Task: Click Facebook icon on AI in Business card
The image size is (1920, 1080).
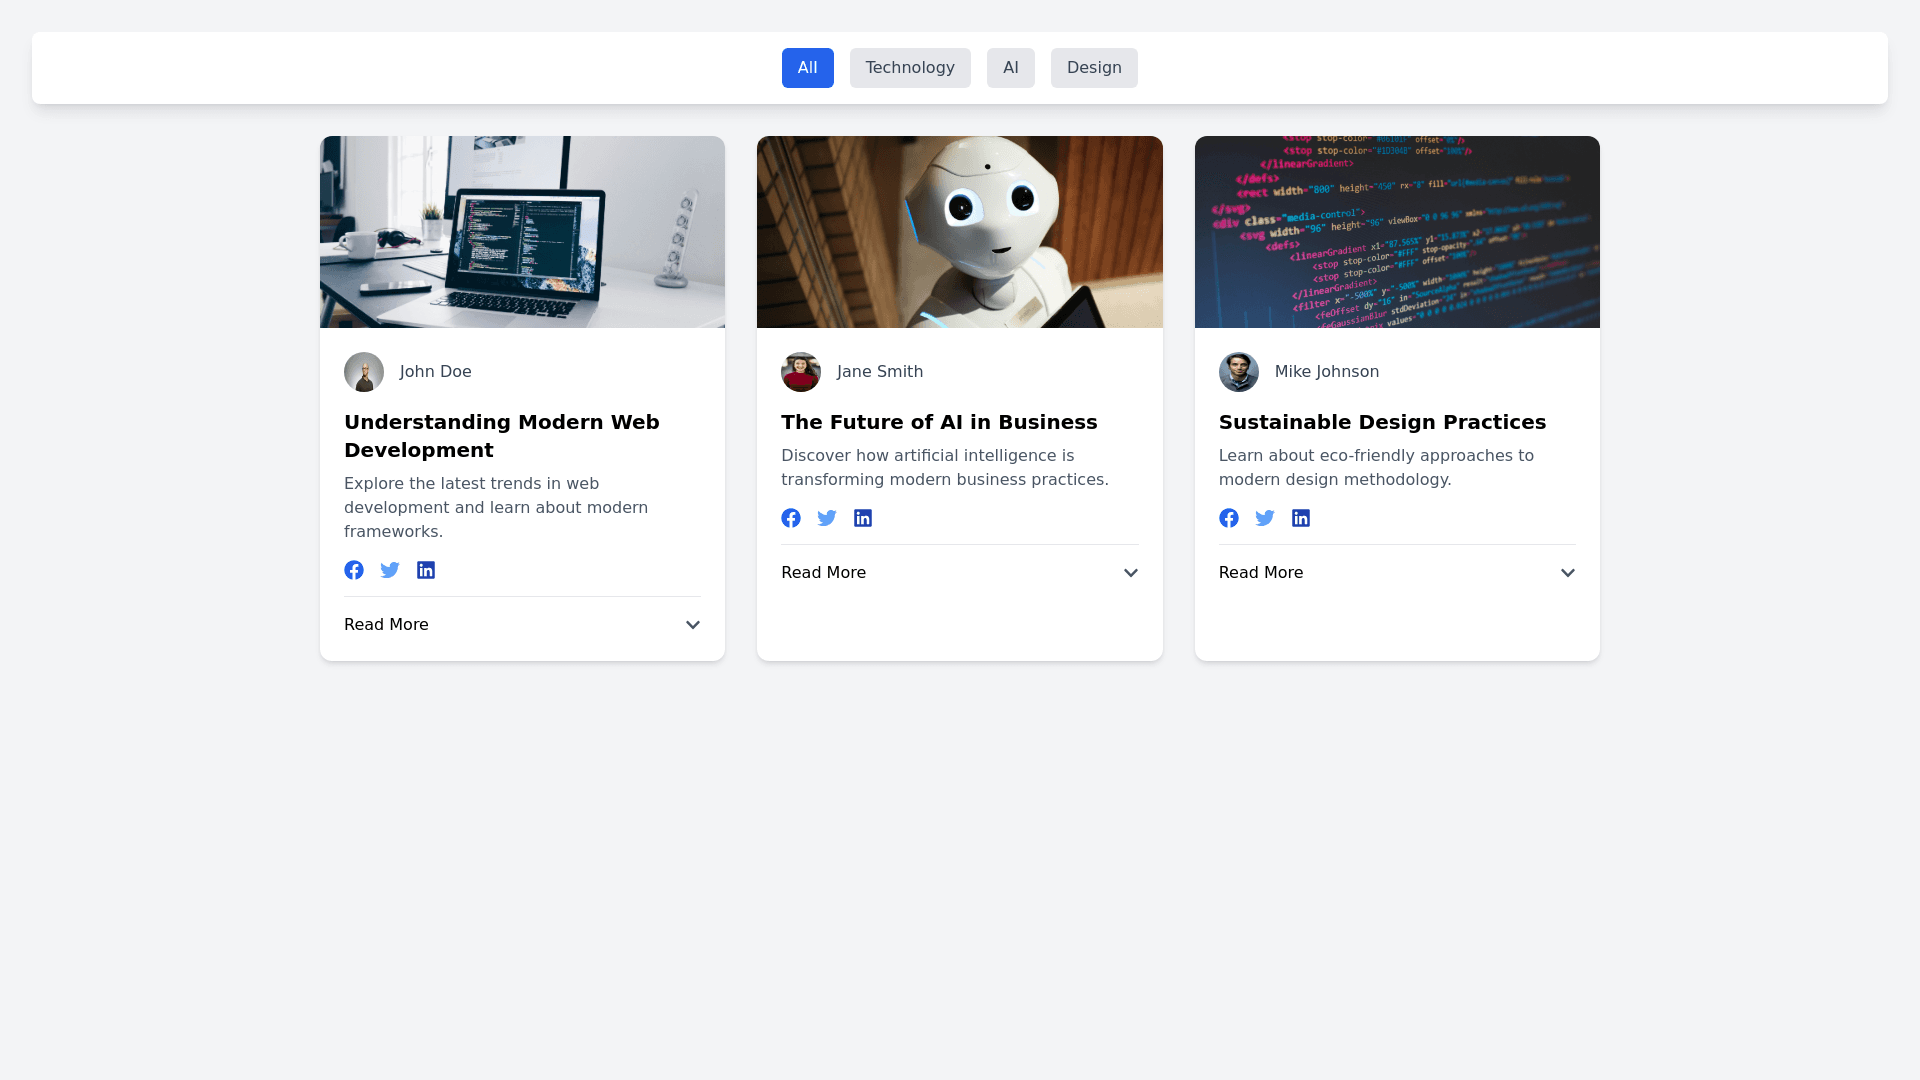Action: (x=791, y=518)
